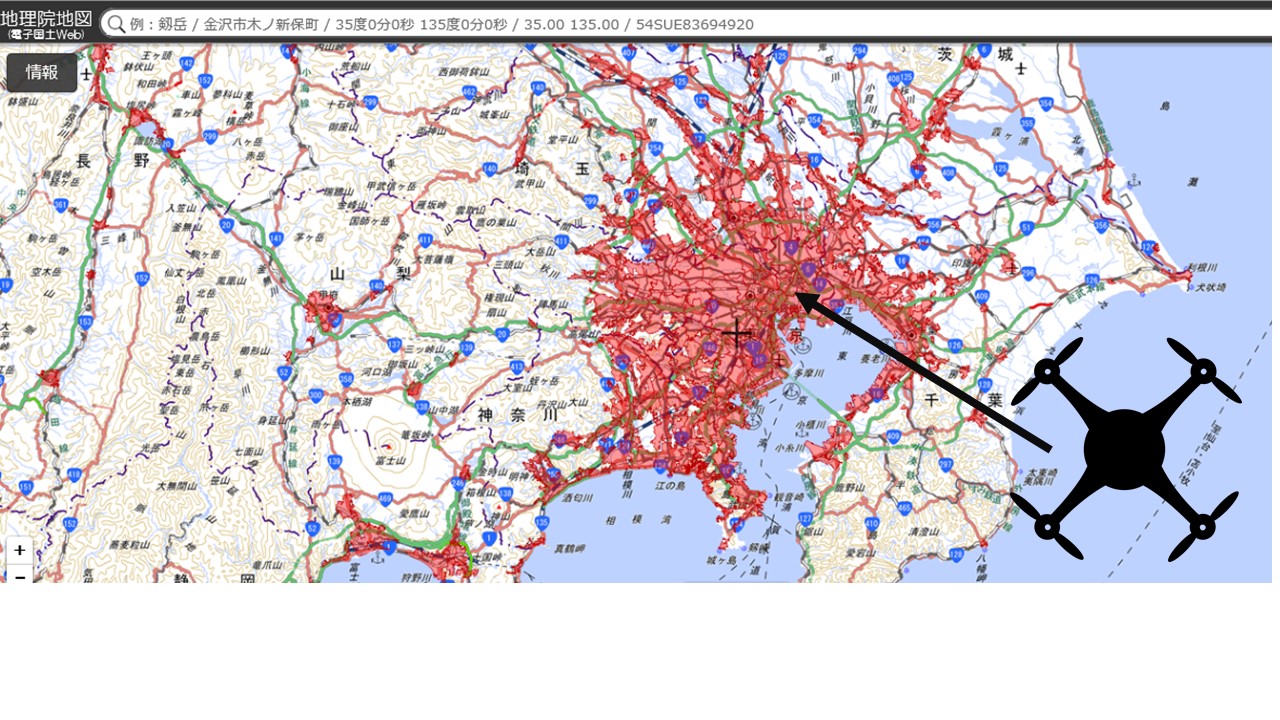
Task: Click the 山中湖 lake label
Action: [x=444, y=410]
